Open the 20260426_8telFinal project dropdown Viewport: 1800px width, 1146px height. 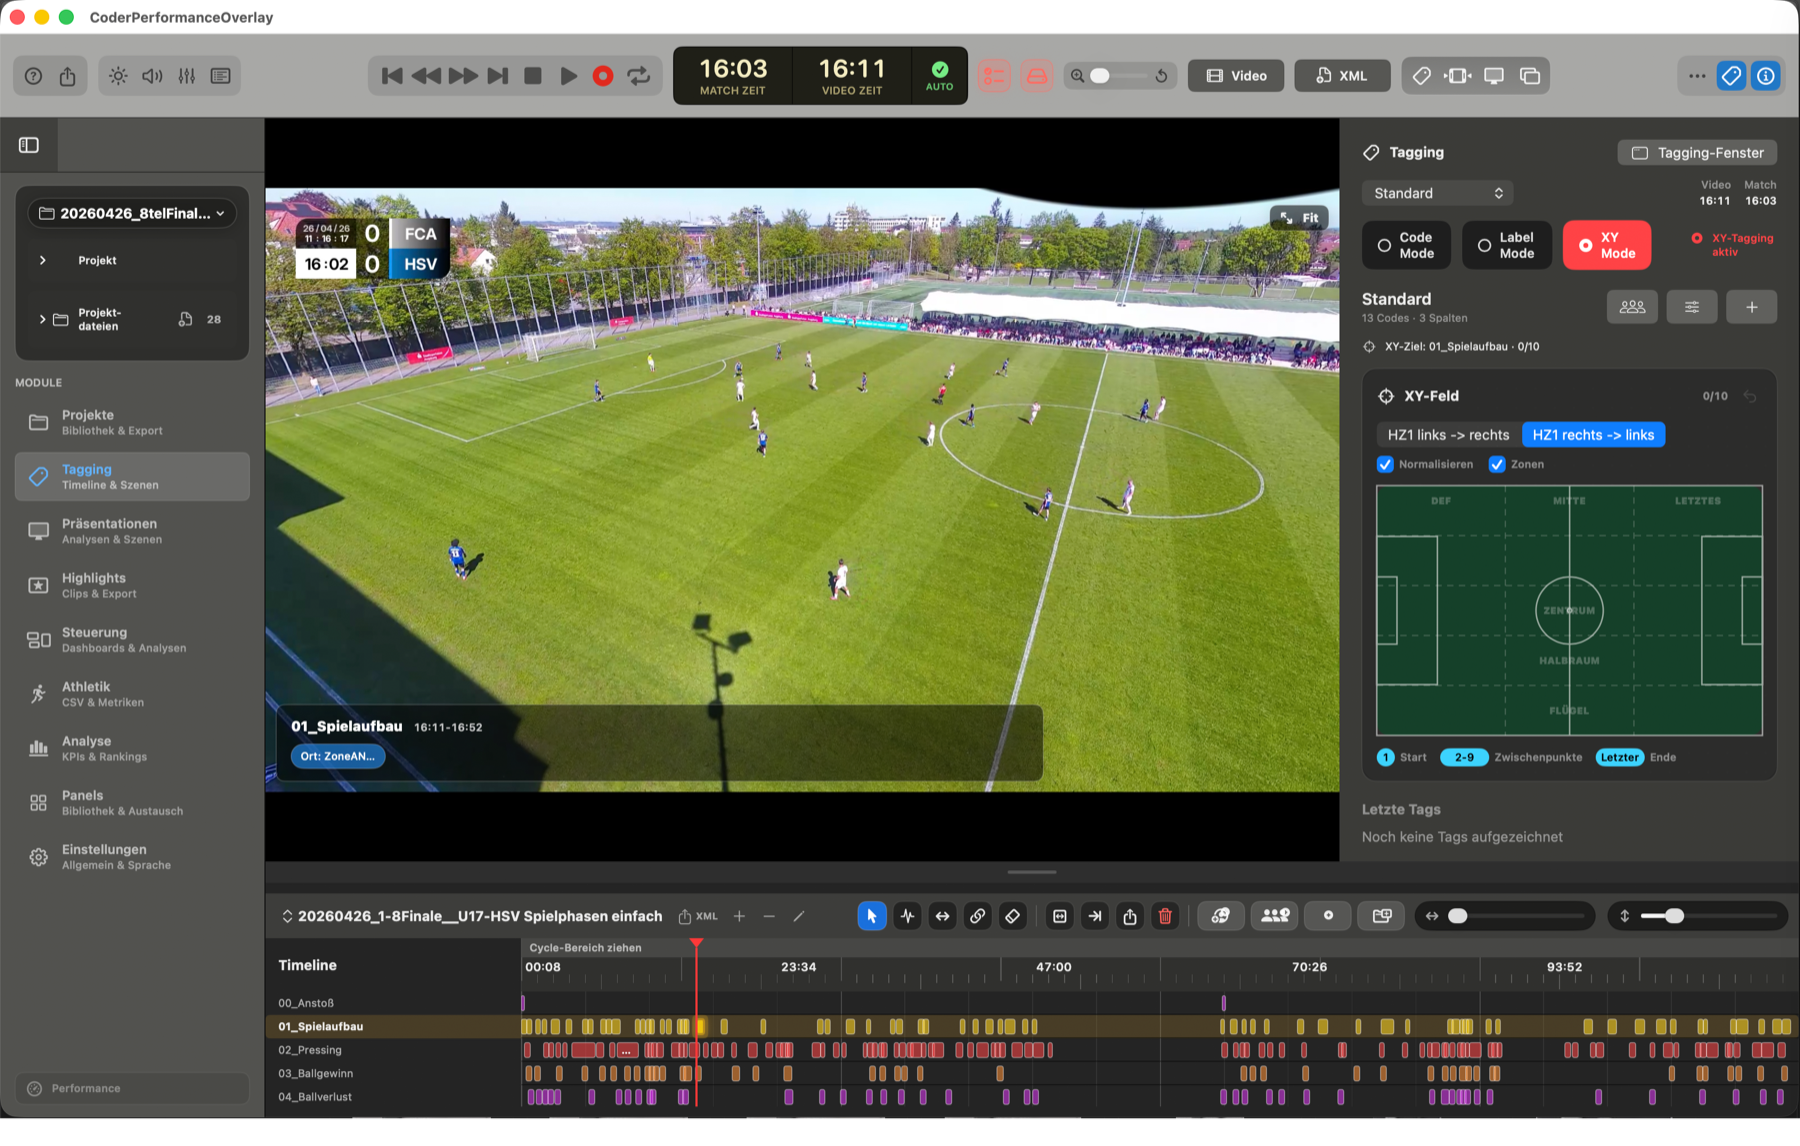click(x=132, y=213)
